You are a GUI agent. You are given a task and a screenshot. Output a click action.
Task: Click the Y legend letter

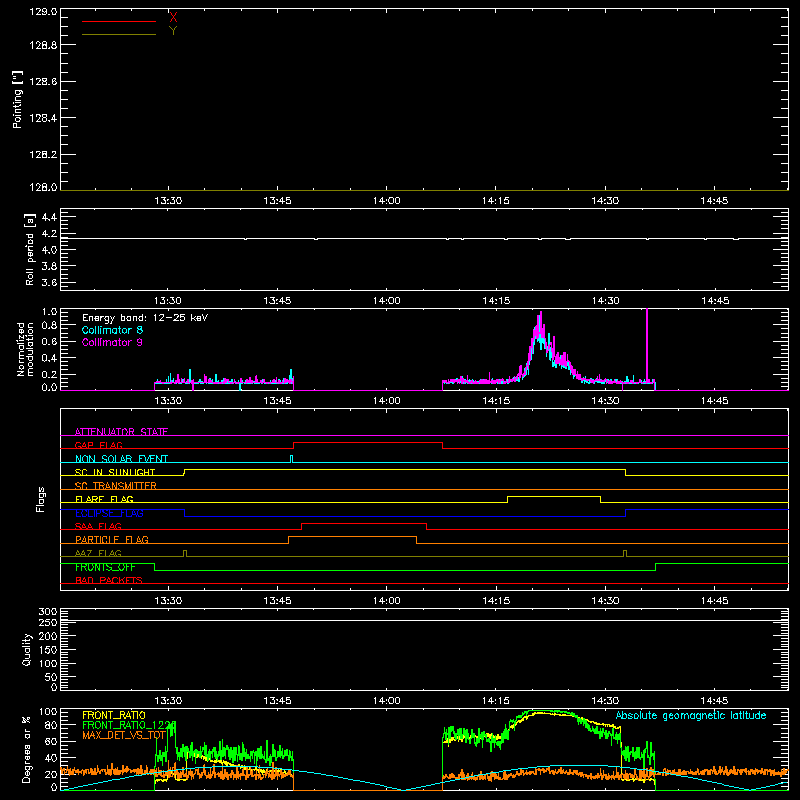173,31
